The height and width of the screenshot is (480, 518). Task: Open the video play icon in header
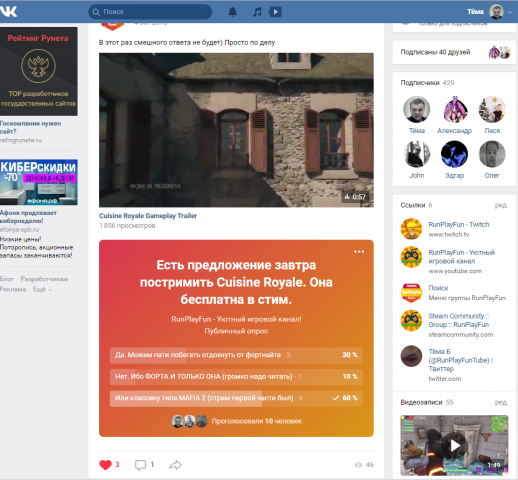[275, 12]
